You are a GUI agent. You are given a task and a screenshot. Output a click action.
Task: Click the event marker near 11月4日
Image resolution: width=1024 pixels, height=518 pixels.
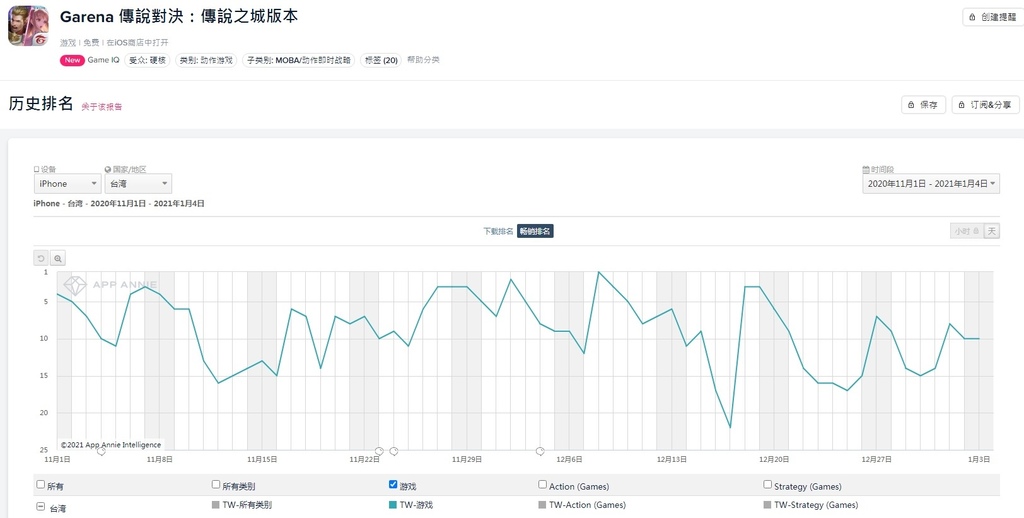click(101, 451)
